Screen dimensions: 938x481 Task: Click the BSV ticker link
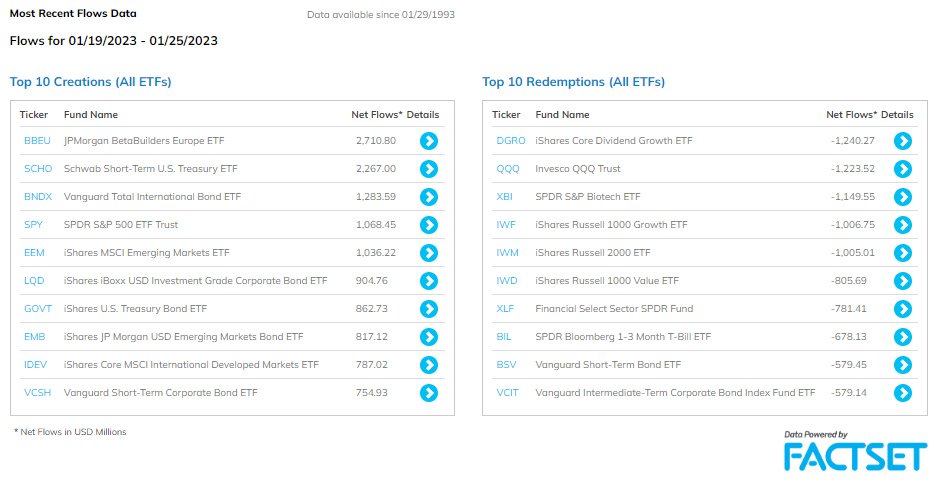point(506,365)
